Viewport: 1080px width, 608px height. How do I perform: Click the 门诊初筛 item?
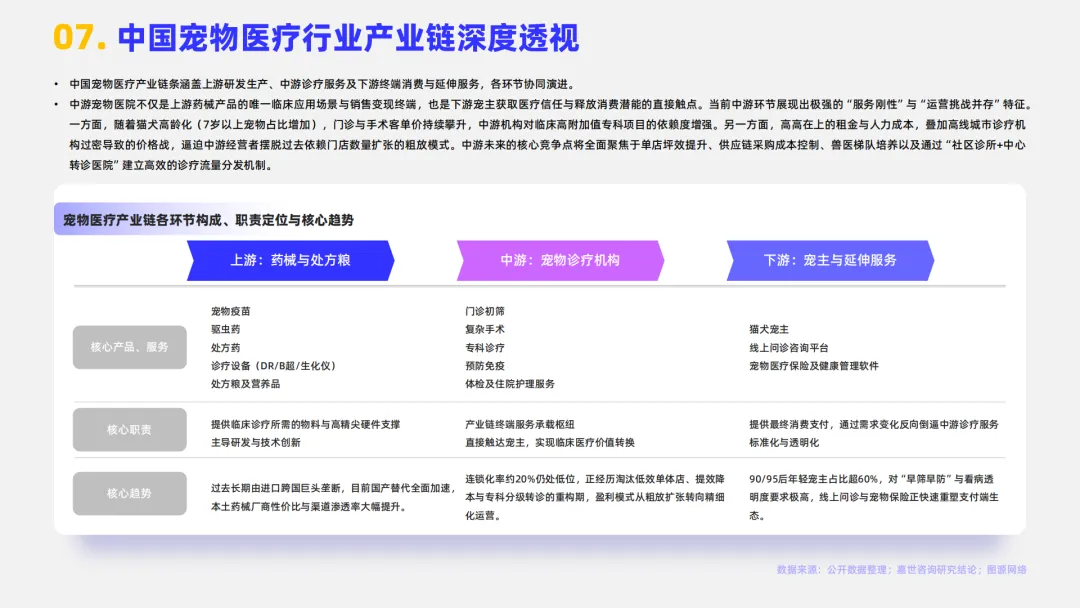point(485,311)
